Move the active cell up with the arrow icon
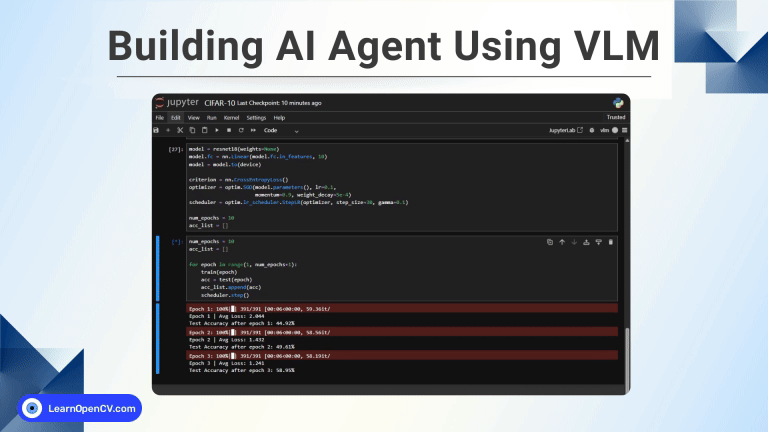 pyautogui.click(x=561, y=242)
